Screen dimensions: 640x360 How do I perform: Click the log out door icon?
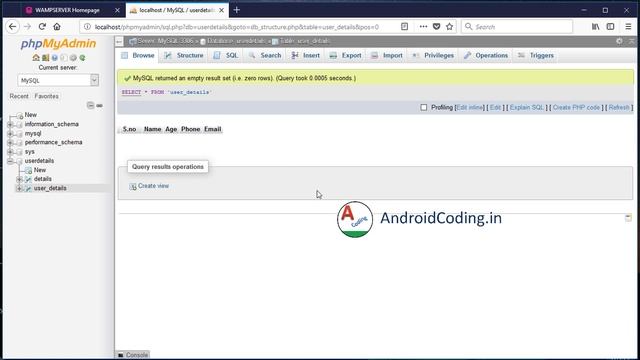[x=45, y=58]
